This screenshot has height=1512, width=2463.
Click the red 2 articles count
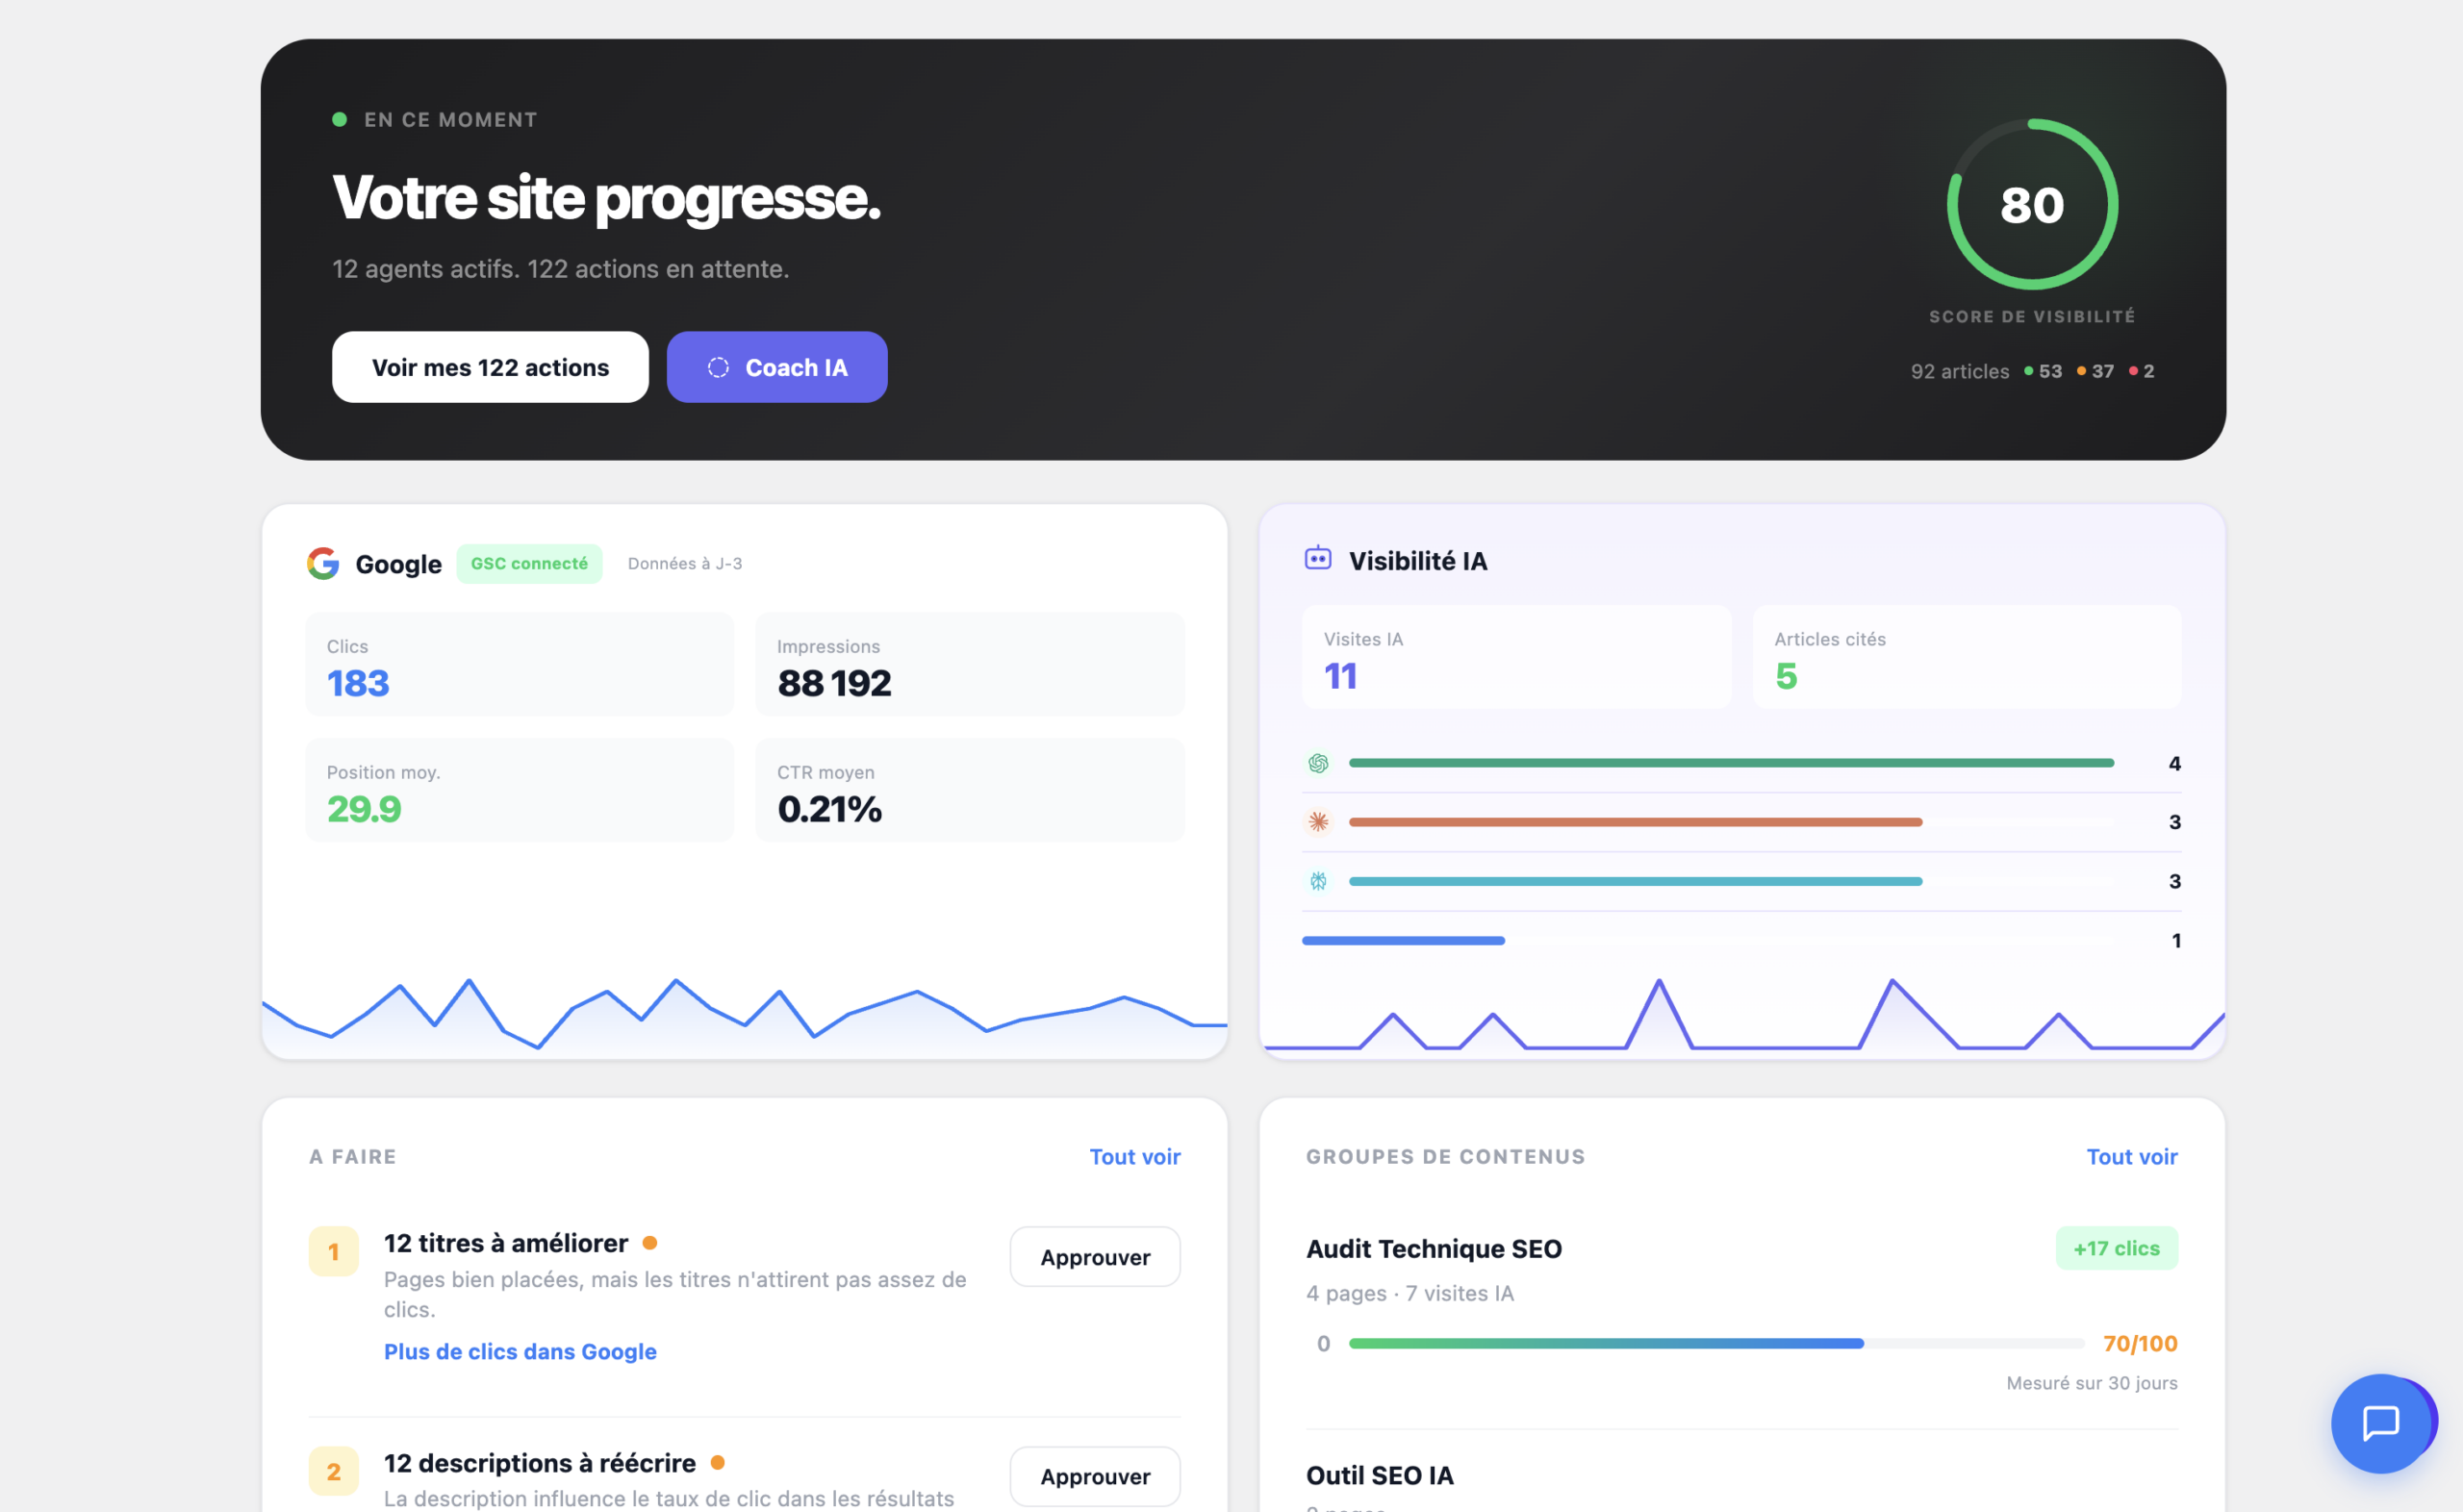pyautogui.click(x=2141, y=371)
